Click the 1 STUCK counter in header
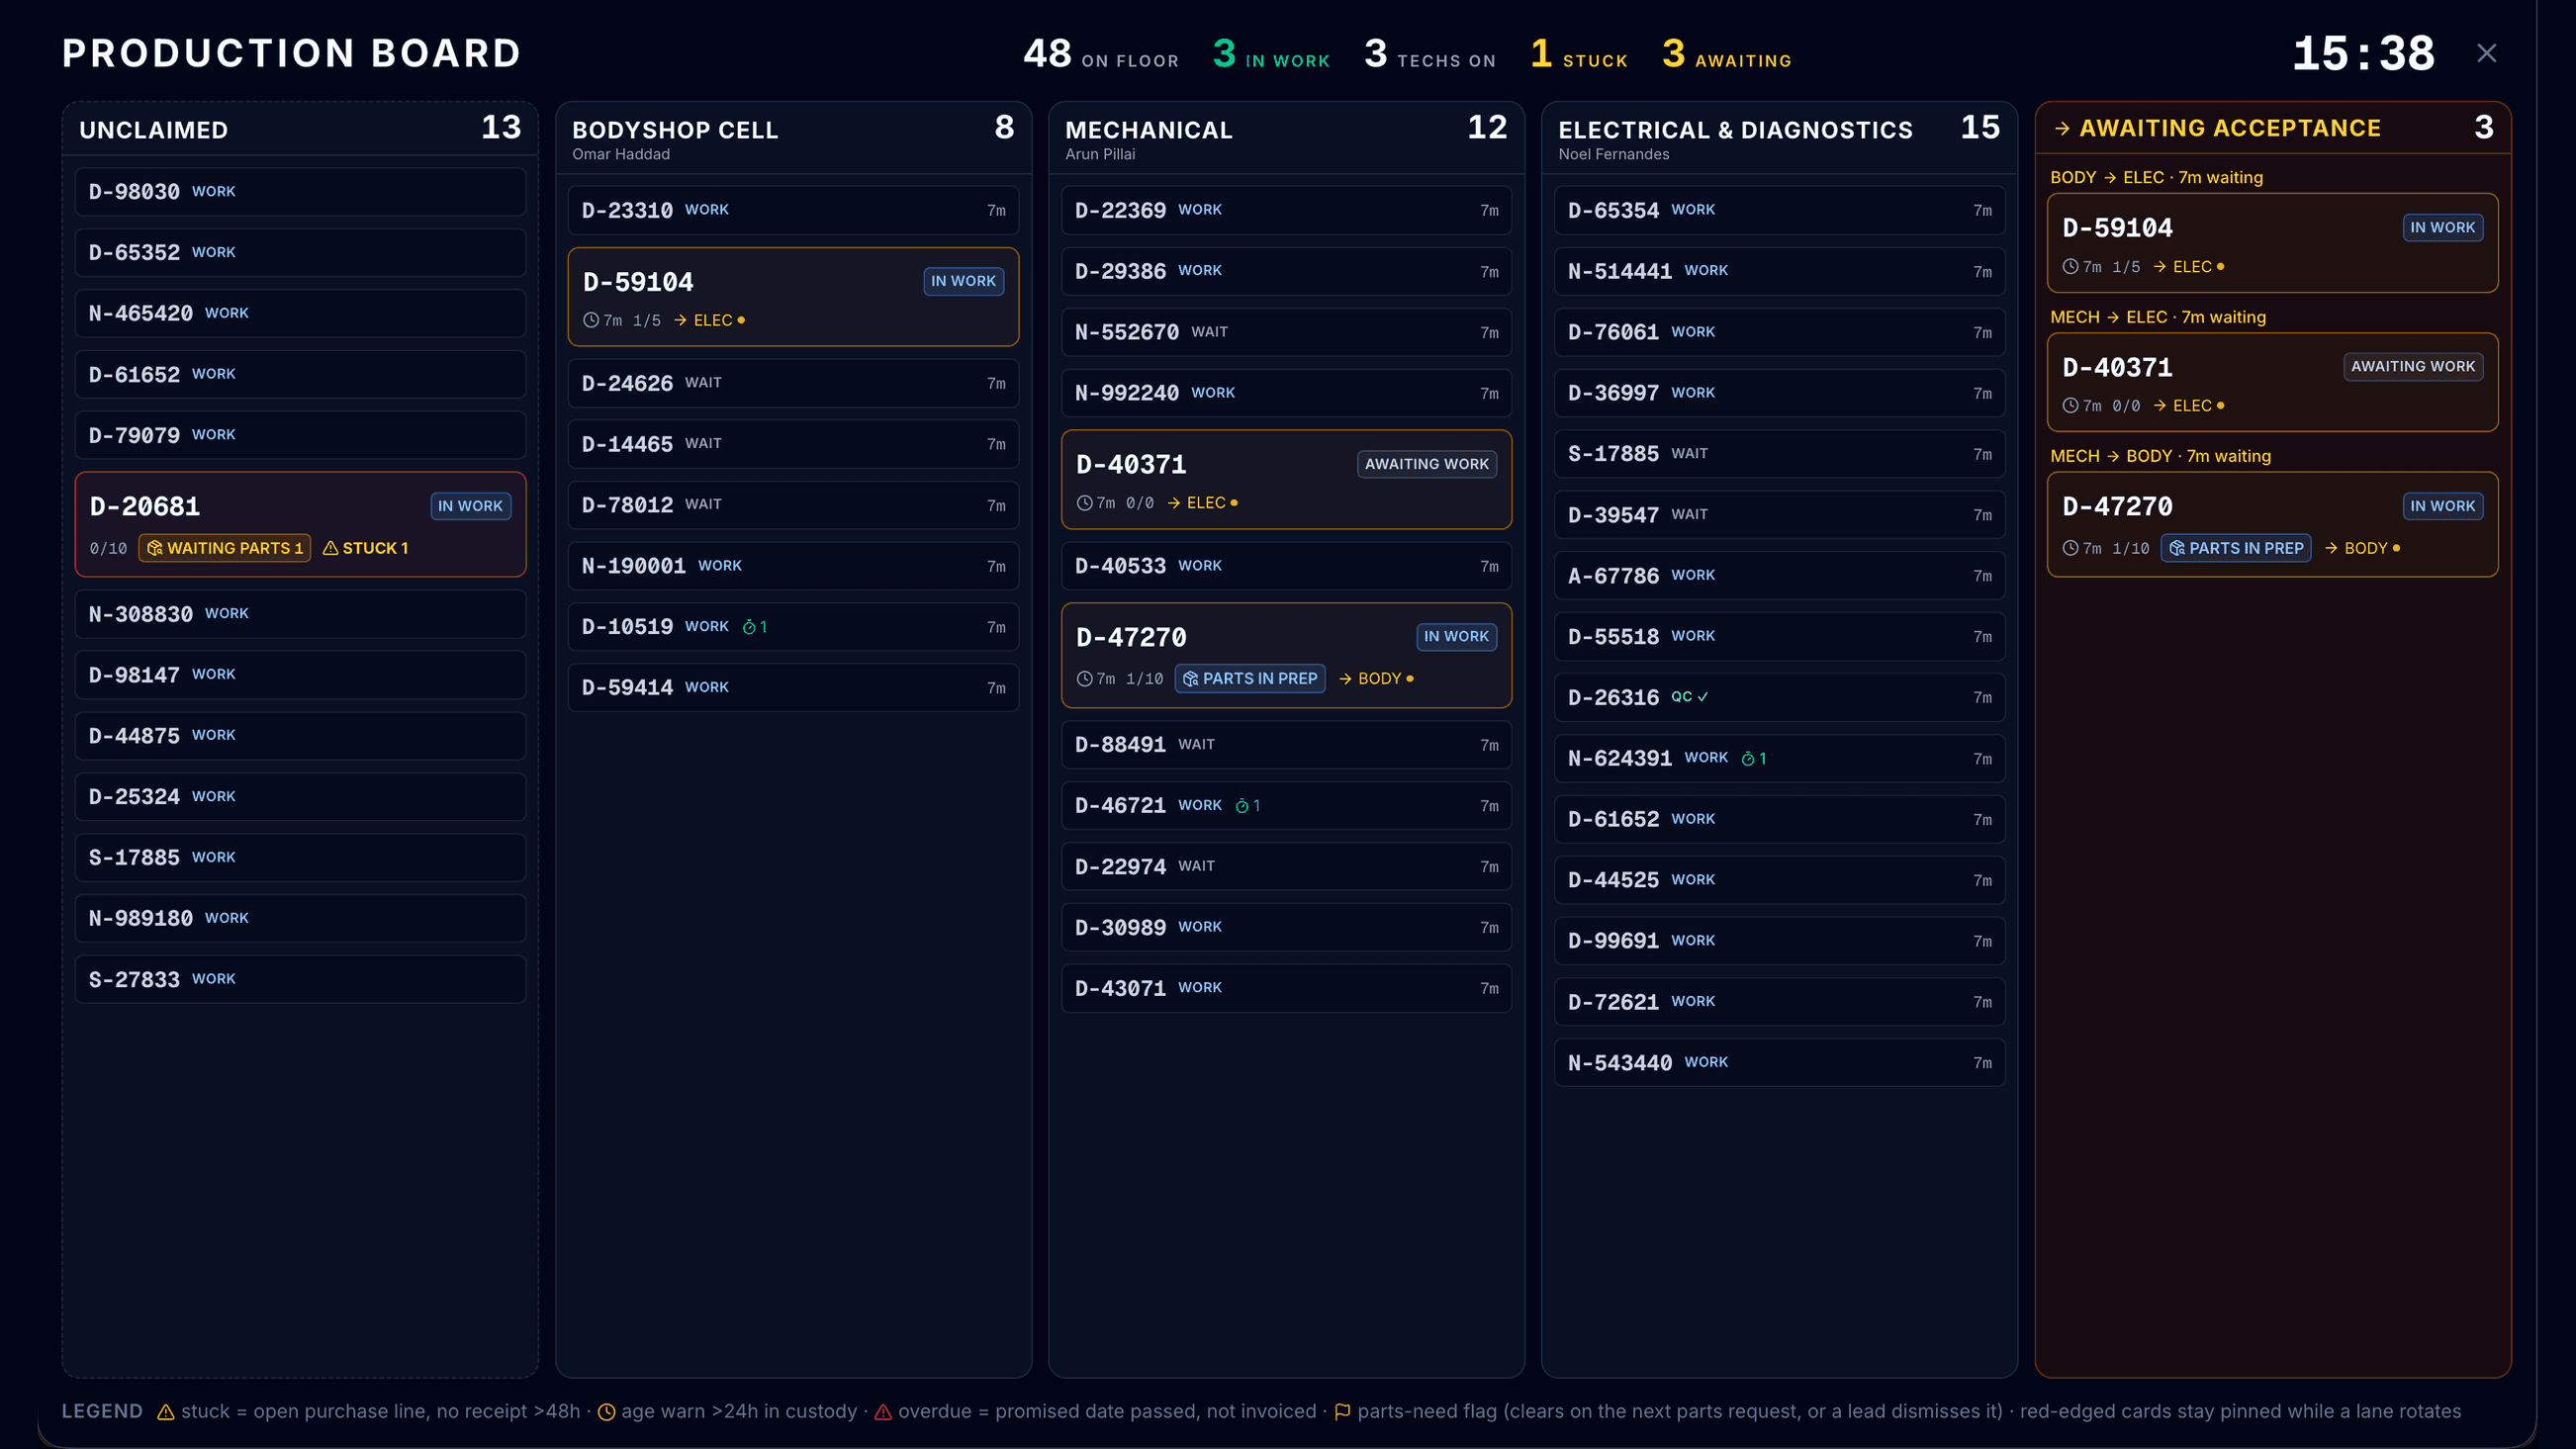The image size is (2576, 1449). click(x=1579, y=54)
